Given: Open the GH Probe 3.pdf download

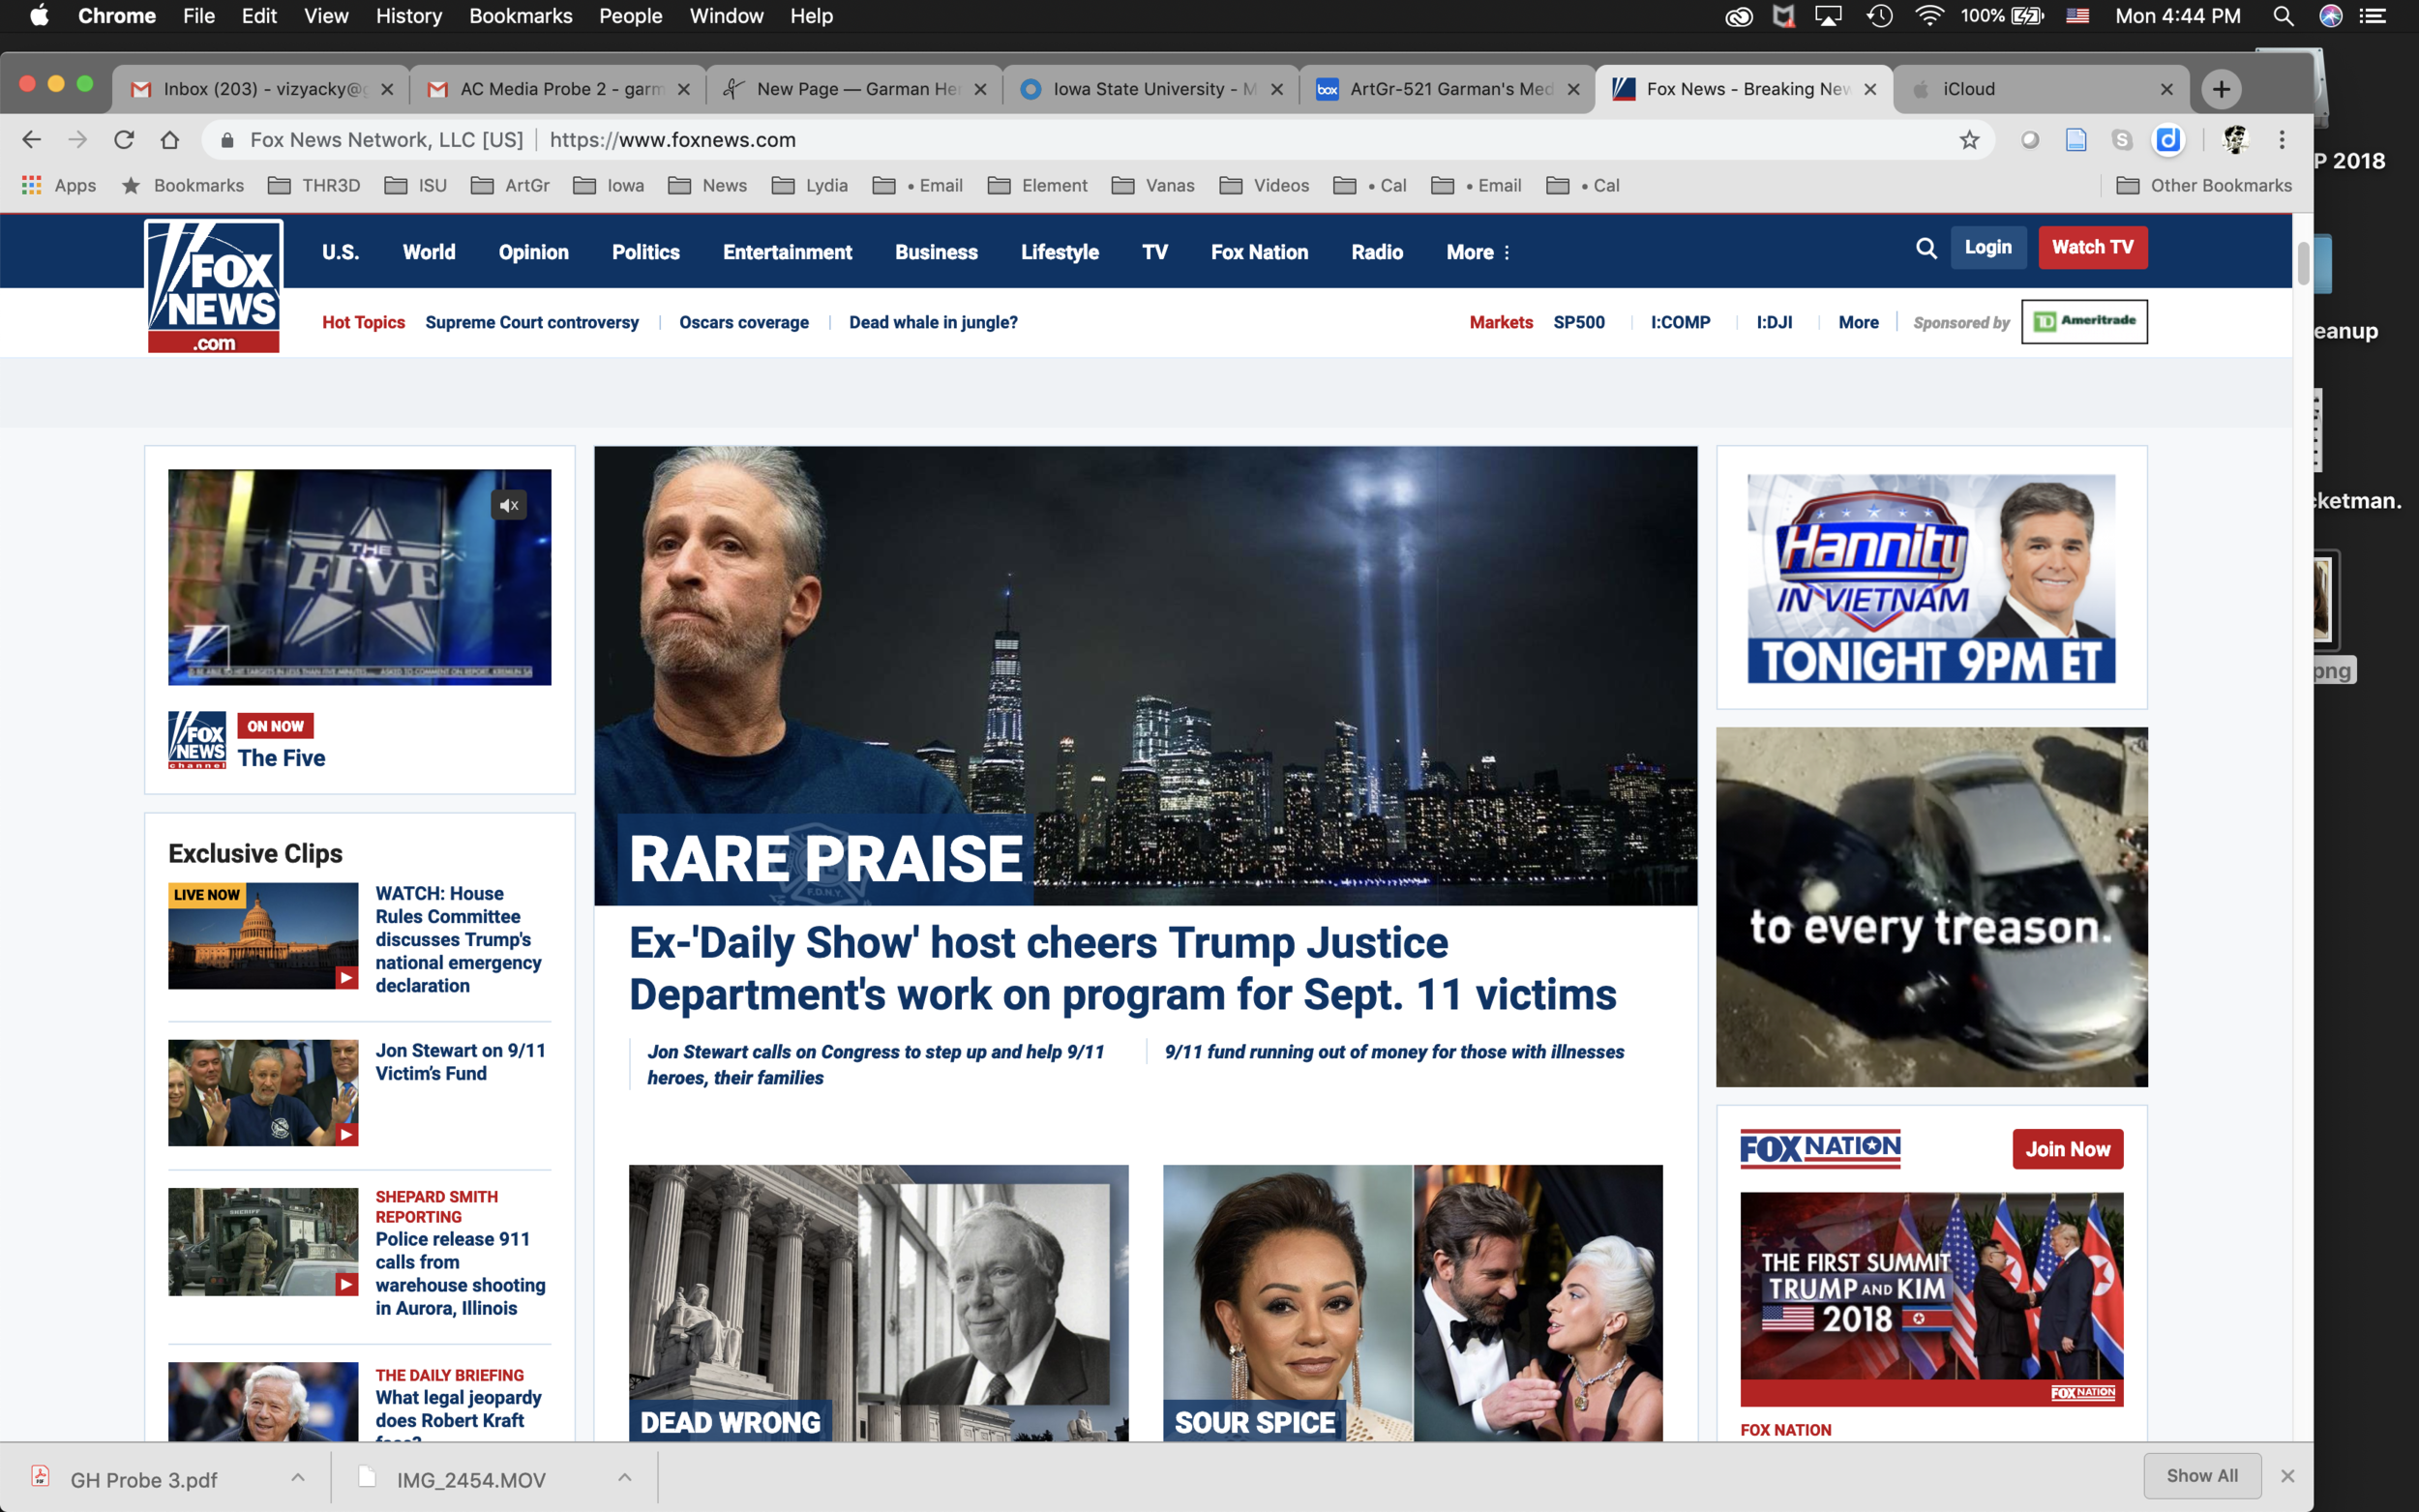Looking at the screenshot, I should [143, 1480].
